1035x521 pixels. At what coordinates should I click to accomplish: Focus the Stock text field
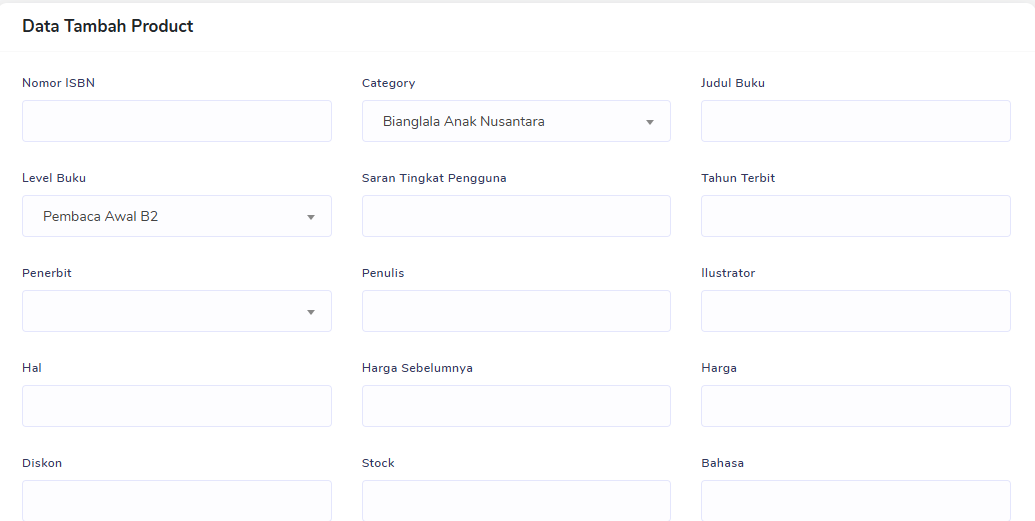coord(515,500)
